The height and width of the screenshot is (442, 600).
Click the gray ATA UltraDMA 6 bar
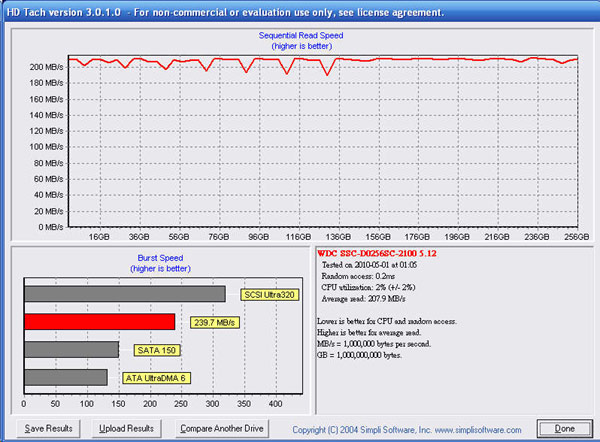click(x=65, y=377)
